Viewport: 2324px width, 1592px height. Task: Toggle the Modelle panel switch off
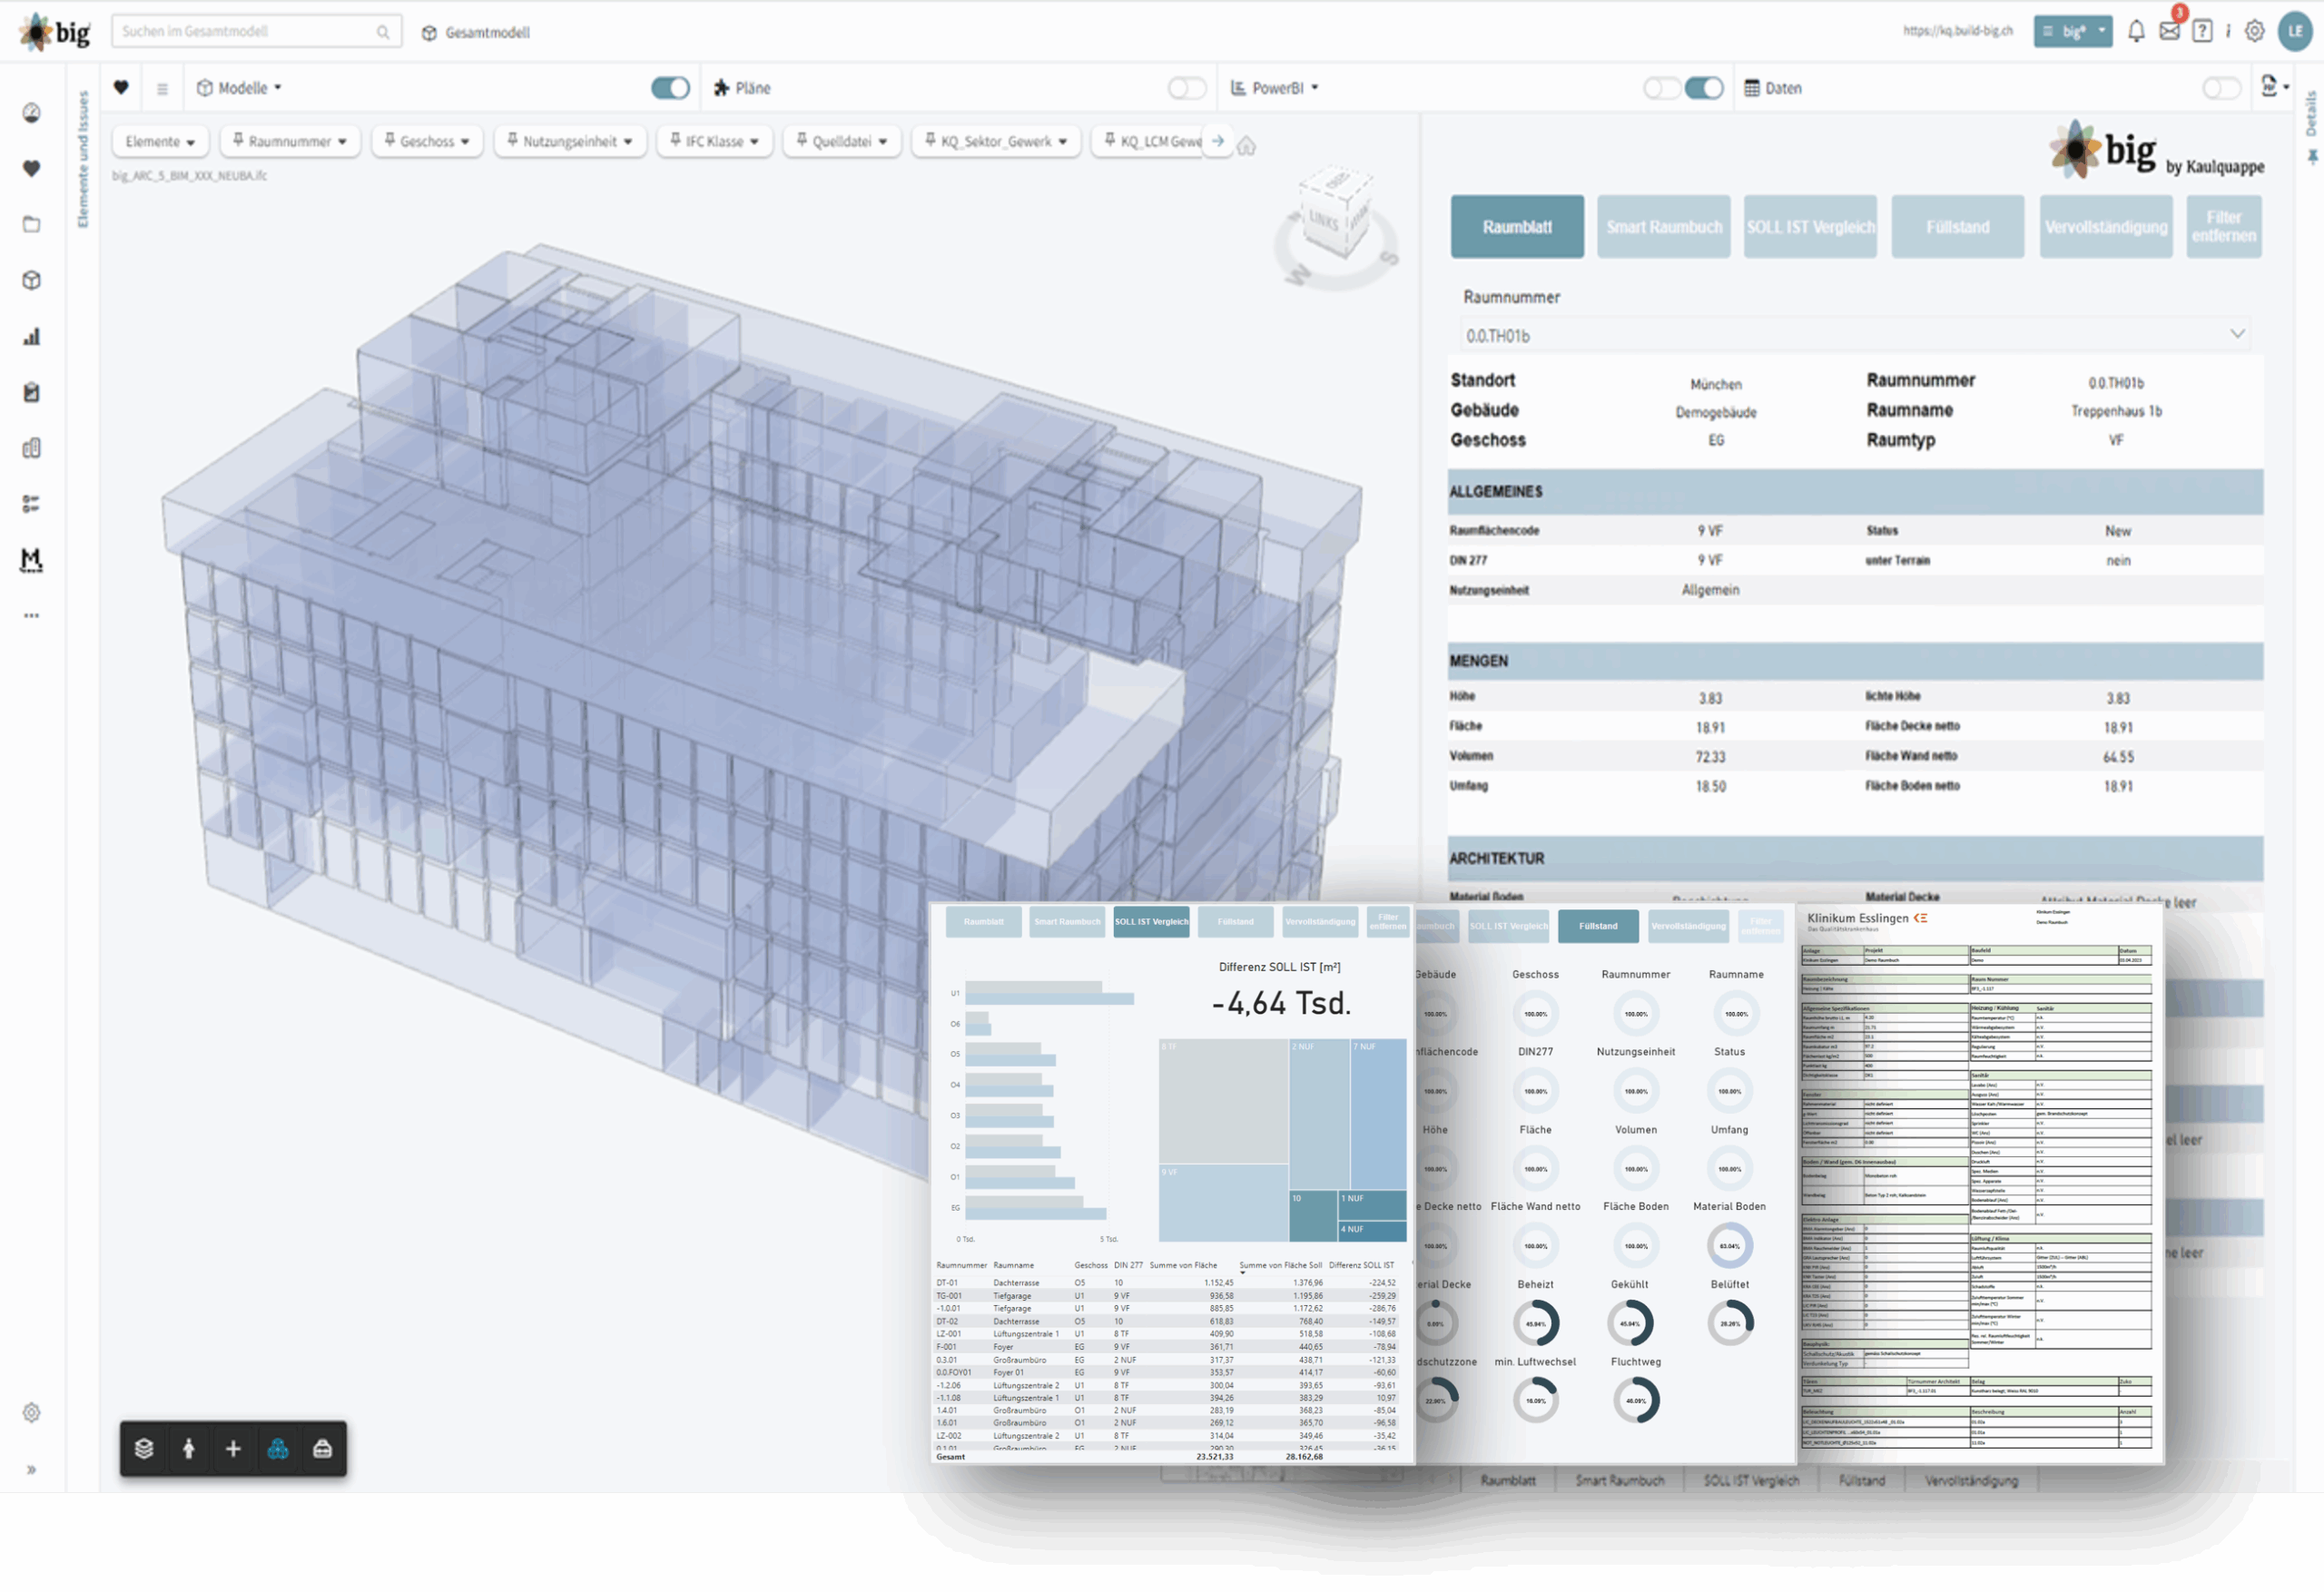click(670, 88)
